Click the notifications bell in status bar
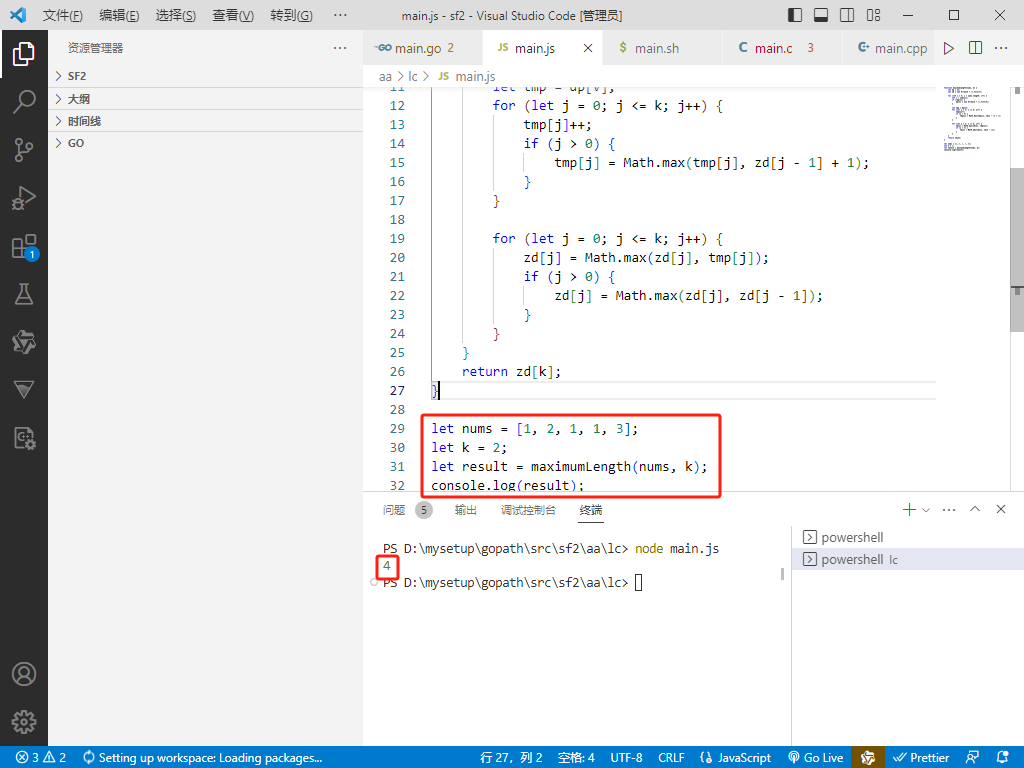This screenshot has width=1024, height=768. pos(1003,758)
